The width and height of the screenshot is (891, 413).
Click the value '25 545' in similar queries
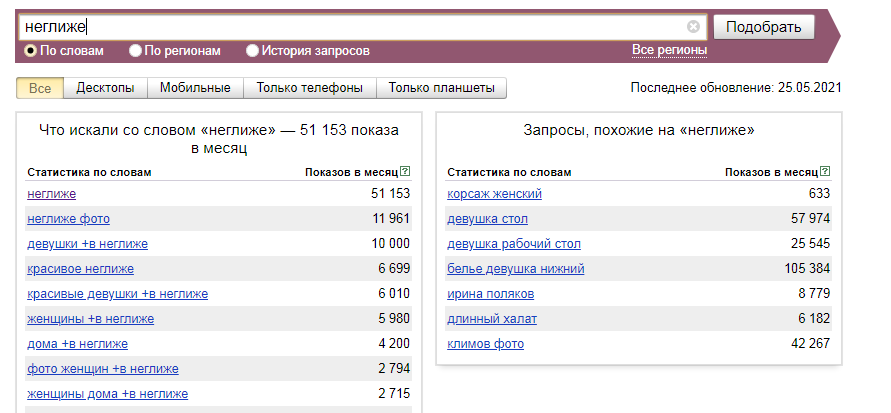point(810,244)
